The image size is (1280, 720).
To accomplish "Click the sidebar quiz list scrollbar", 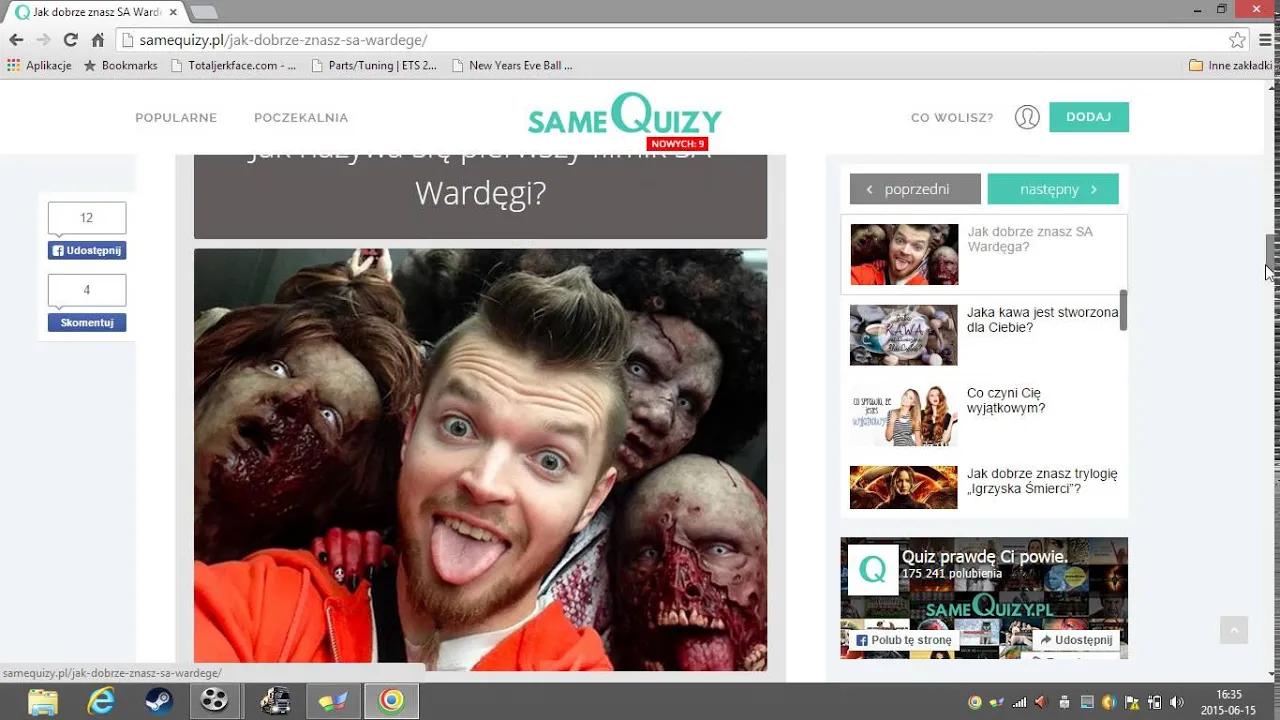I will click(x=1123, y=310).
